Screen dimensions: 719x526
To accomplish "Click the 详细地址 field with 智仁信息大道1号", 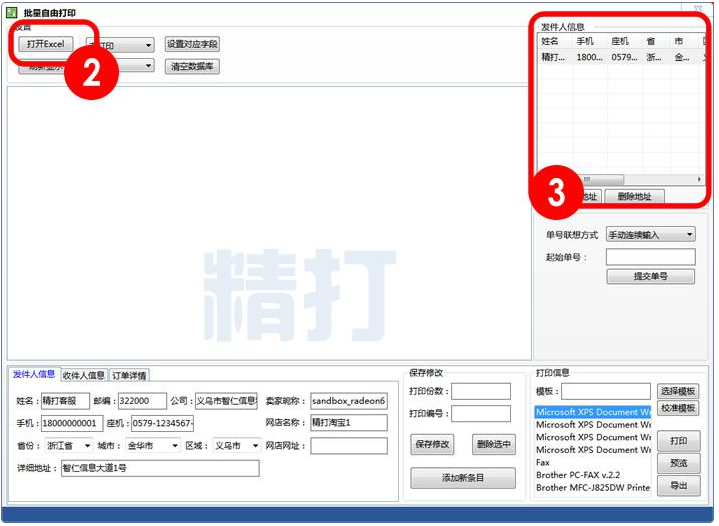I will click(160, 468).
